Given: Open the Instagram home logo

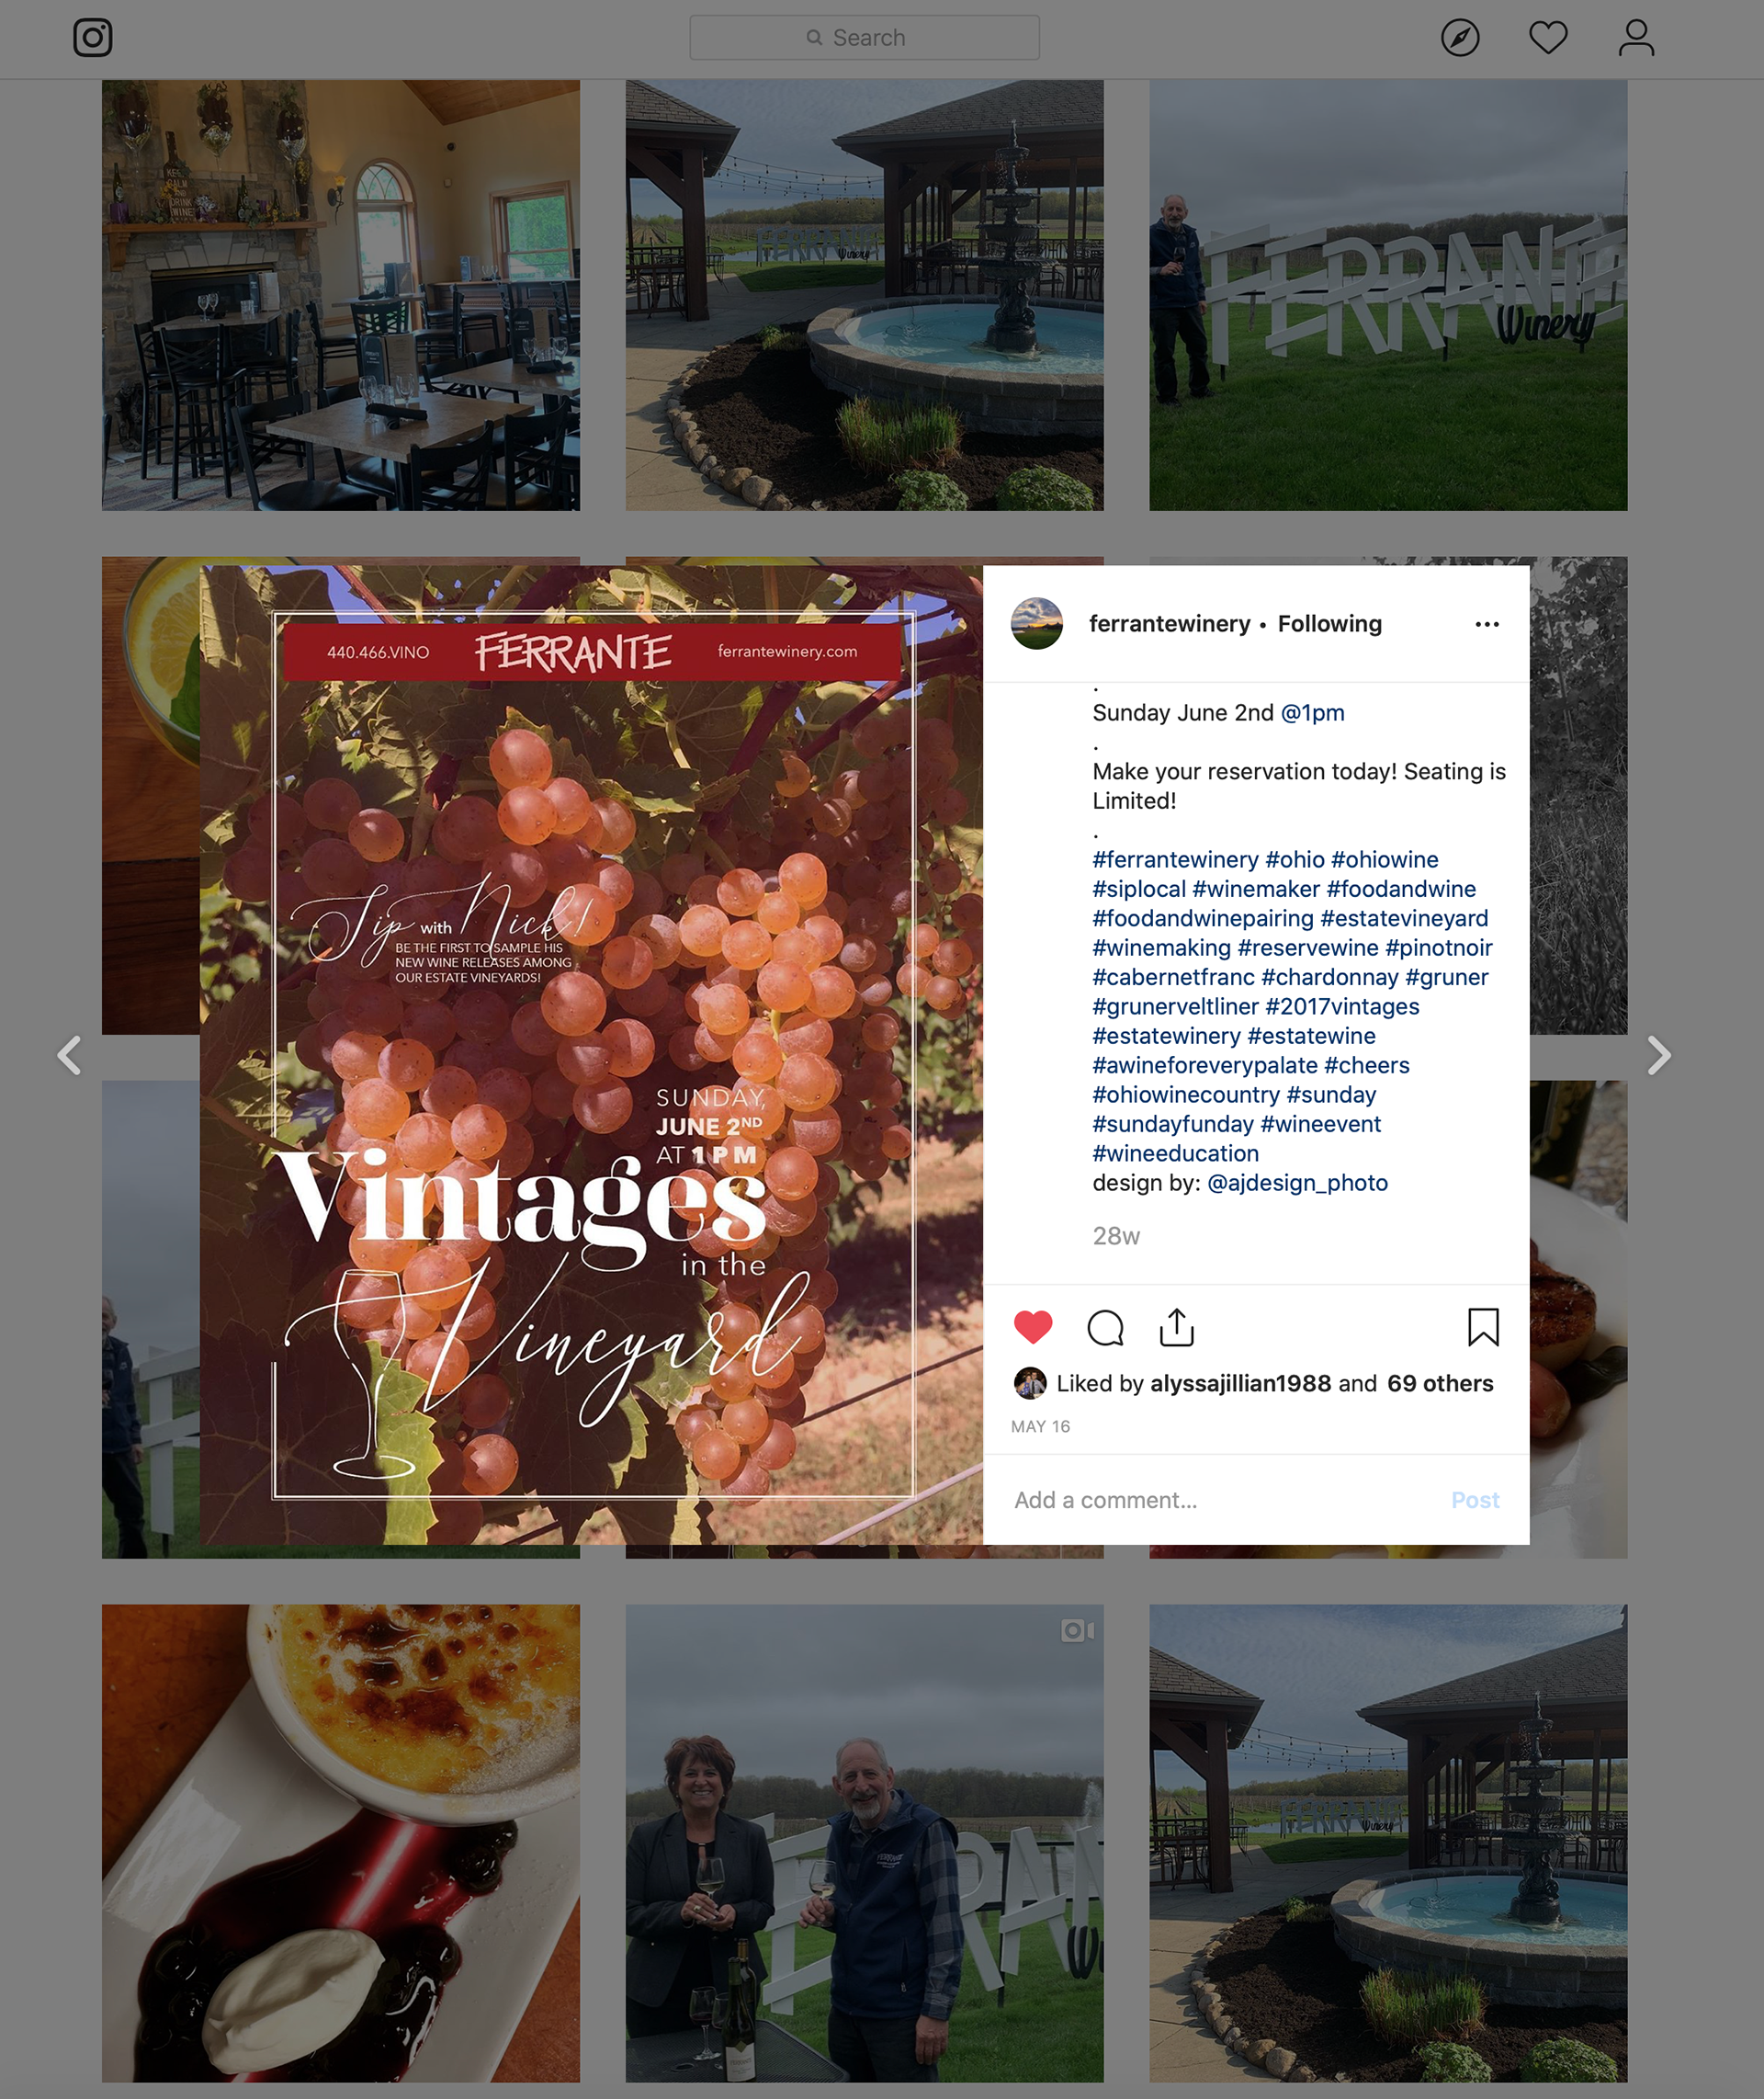Looking at the screenshot, I should (x=93, y=38).
